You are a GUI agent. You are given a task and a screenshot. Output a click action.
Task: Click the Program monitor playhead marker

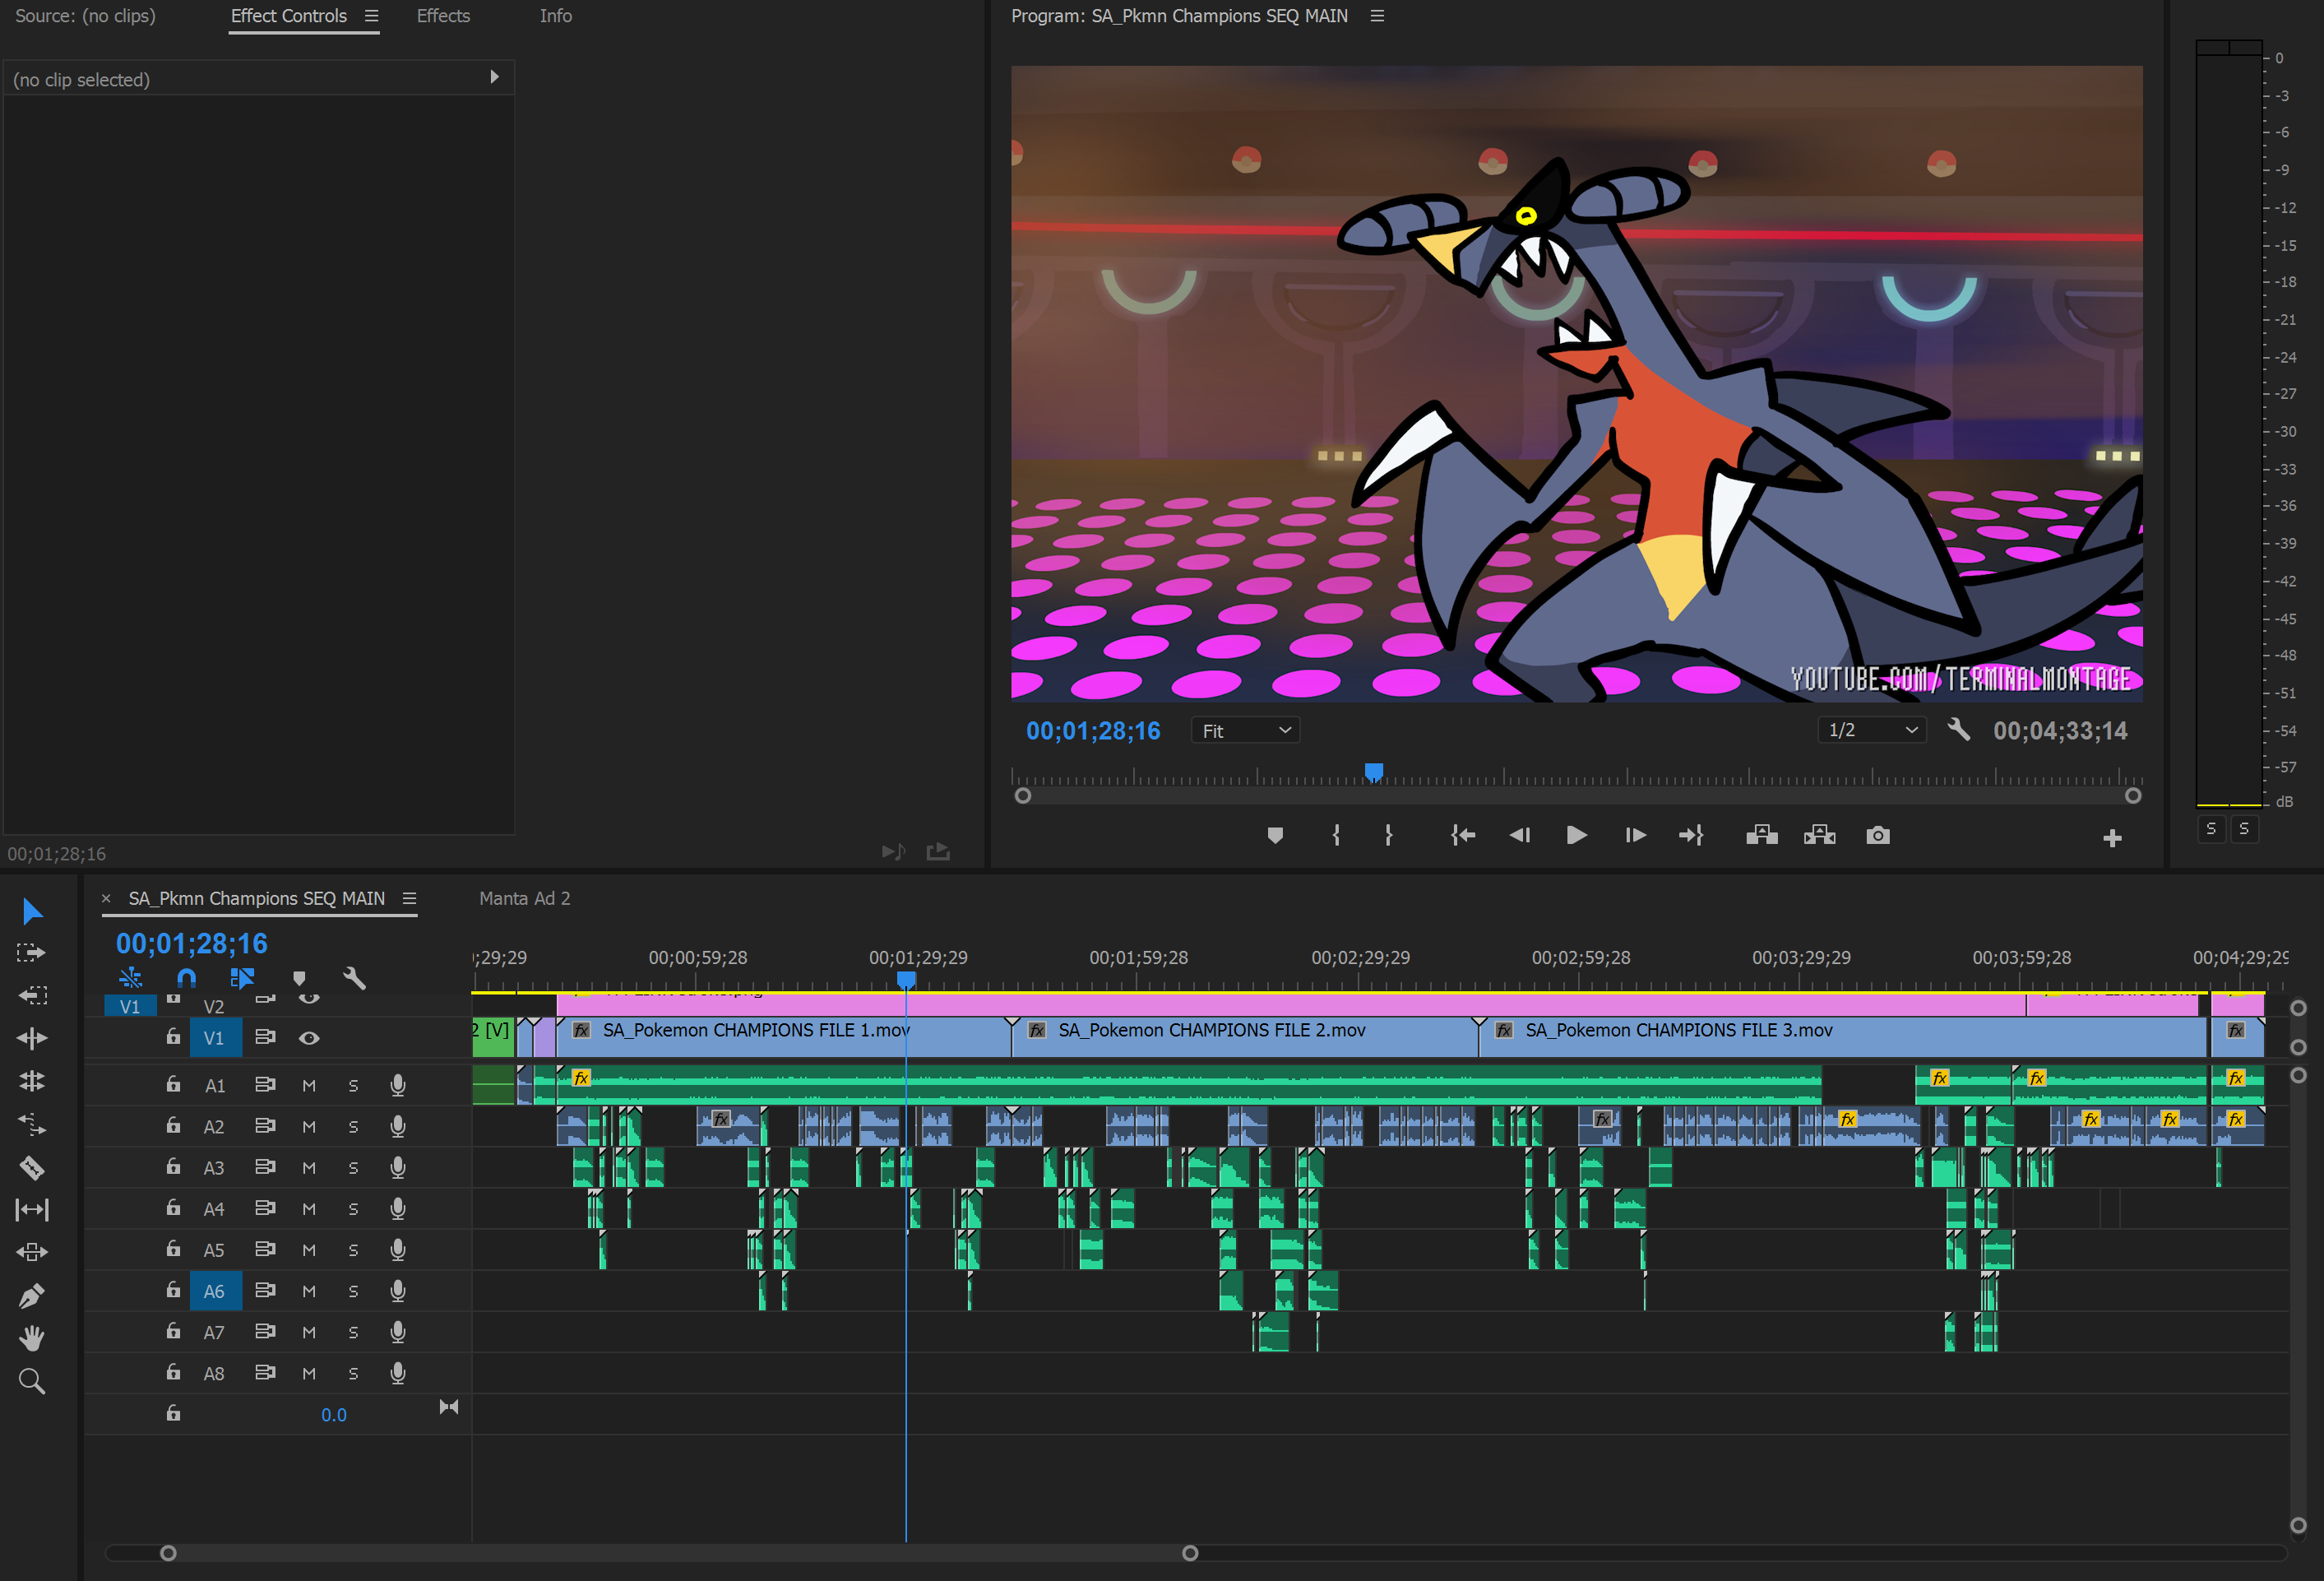coord(1374,771)
